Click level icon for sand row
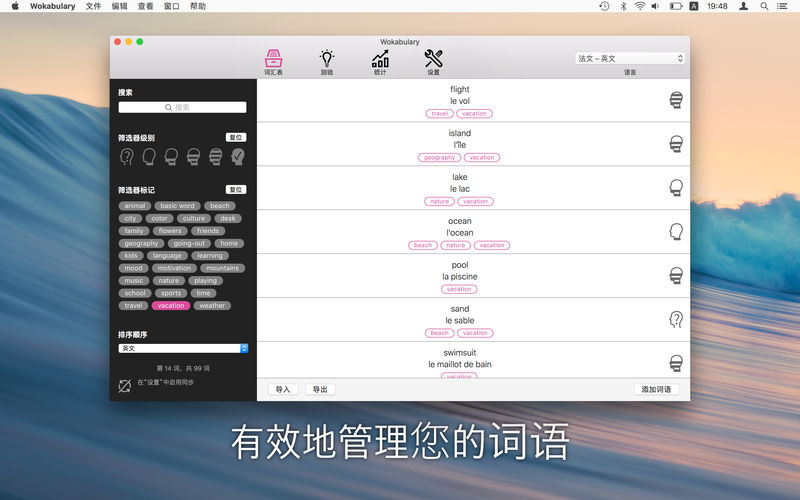Viewport: 800px width, 500px height. [676, 319]
